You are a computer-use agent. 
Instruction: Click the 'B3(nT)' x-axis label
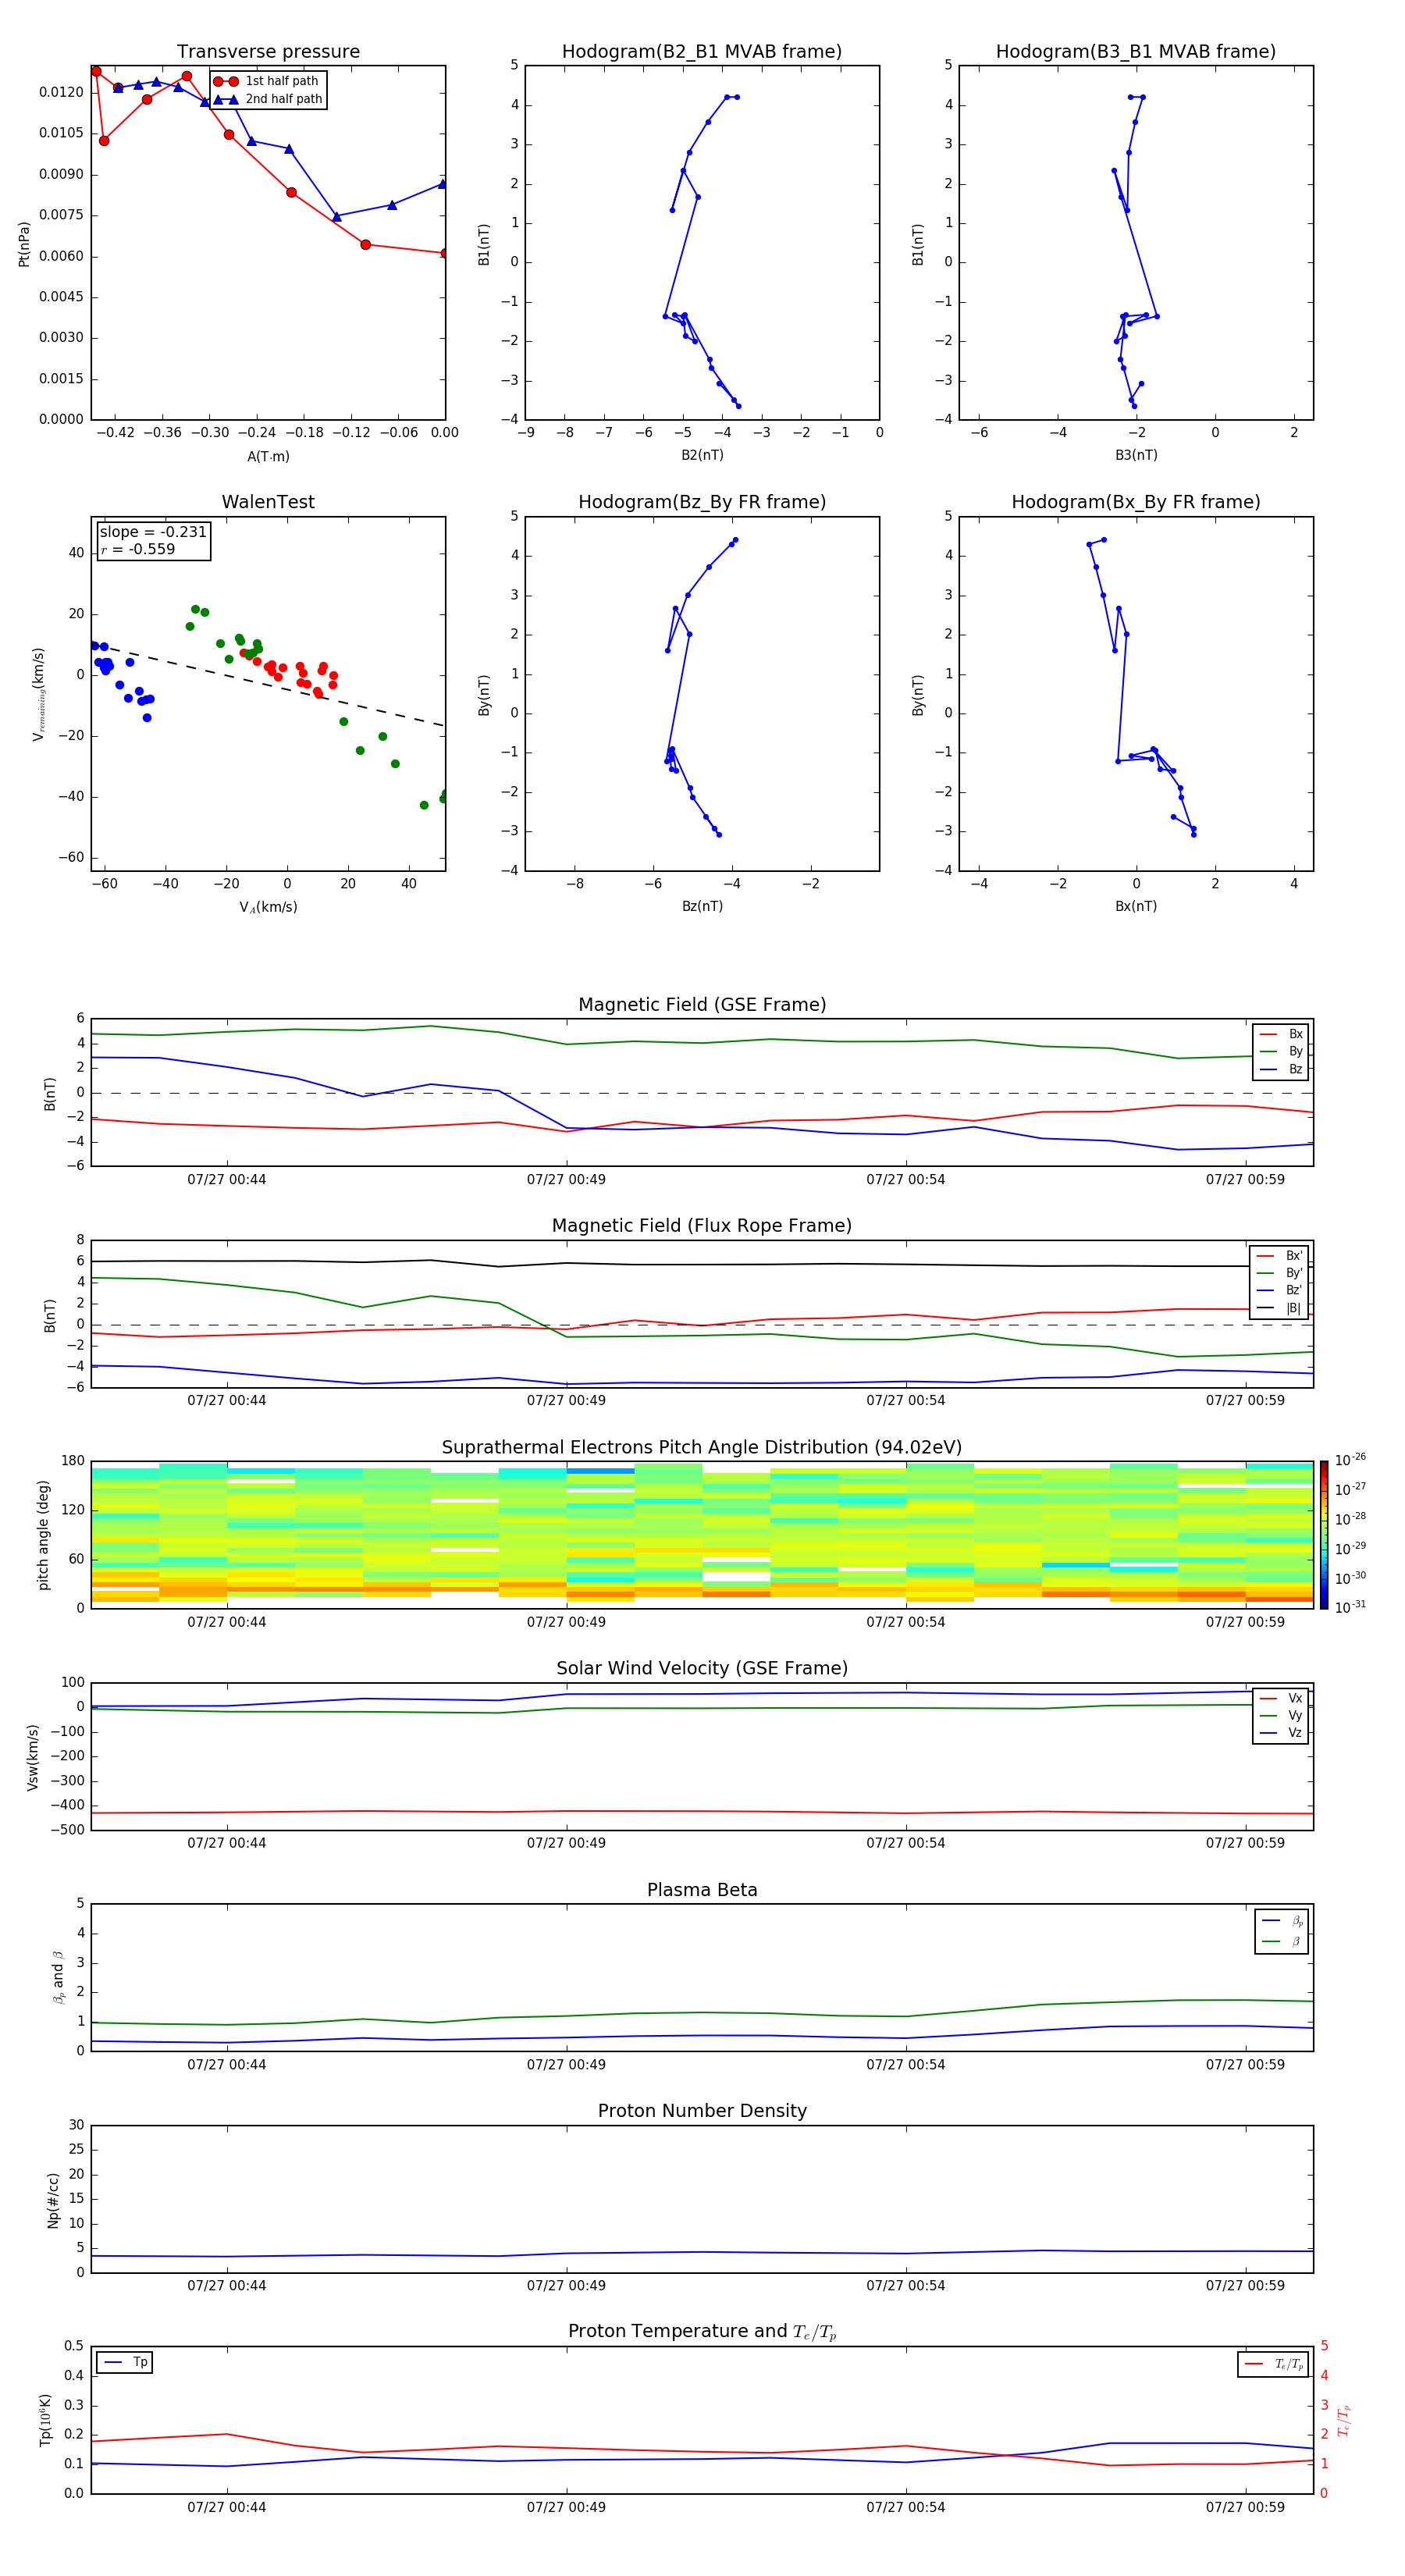click(x=1136, y=455)
